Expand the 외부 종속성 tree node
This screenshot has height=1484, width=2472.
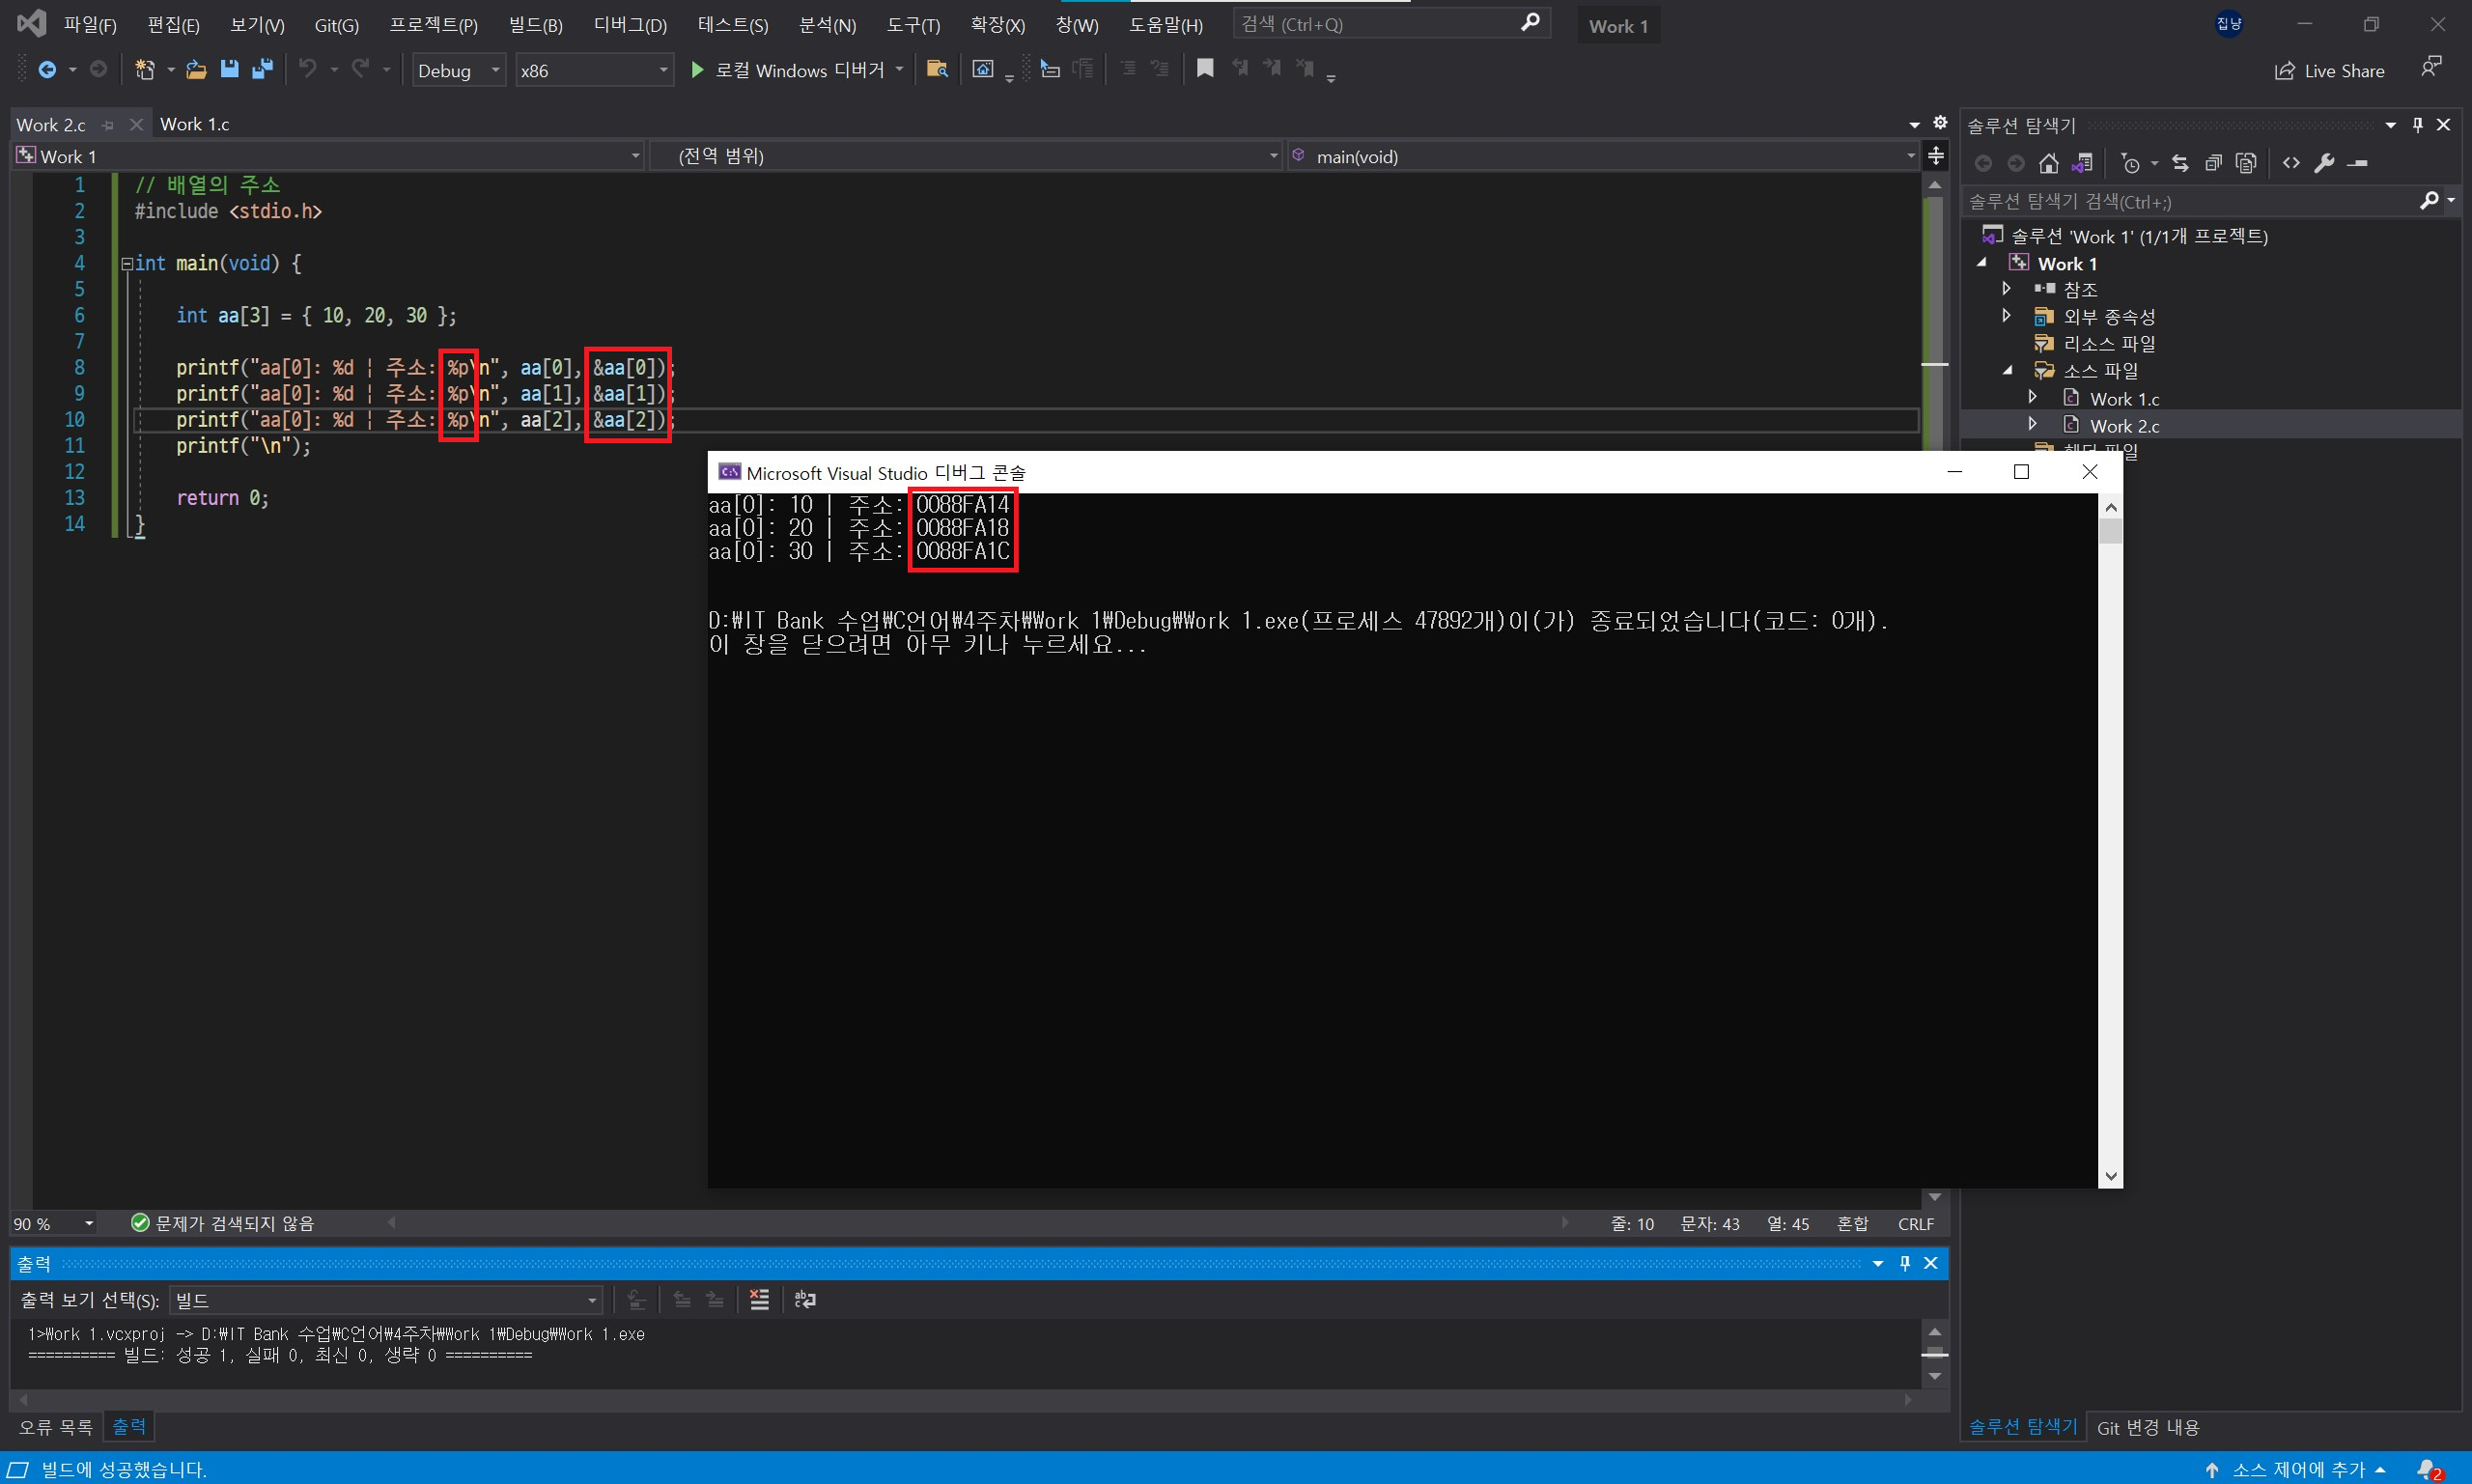(2006, 316)
